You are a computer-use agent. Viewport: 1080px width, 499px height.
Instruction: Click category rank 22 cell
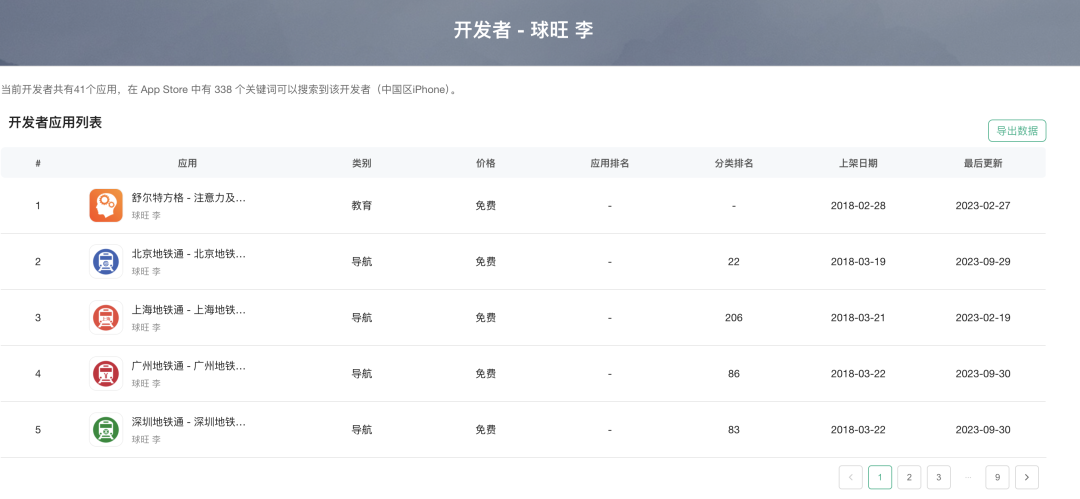[734, 261]
